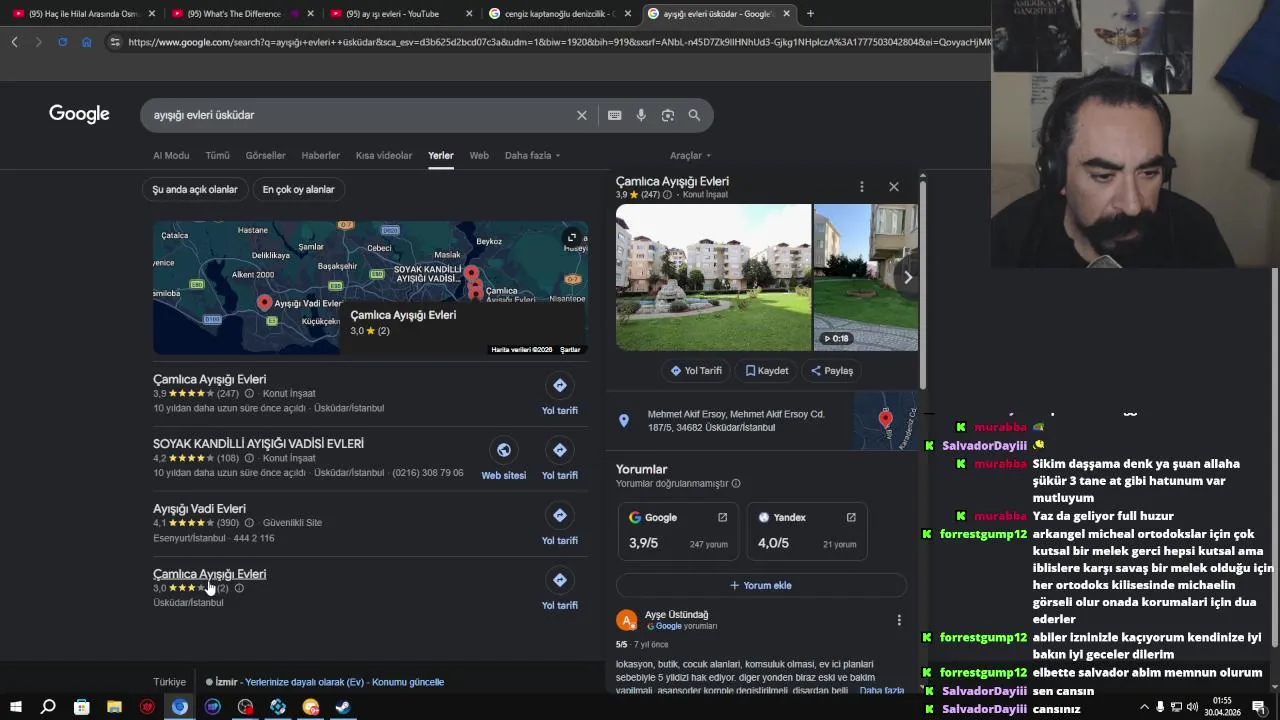This screenshot has width=1280, height=720.
Task: Click the browser address bar
Action: pyautogui.click(x=558, y=42)
